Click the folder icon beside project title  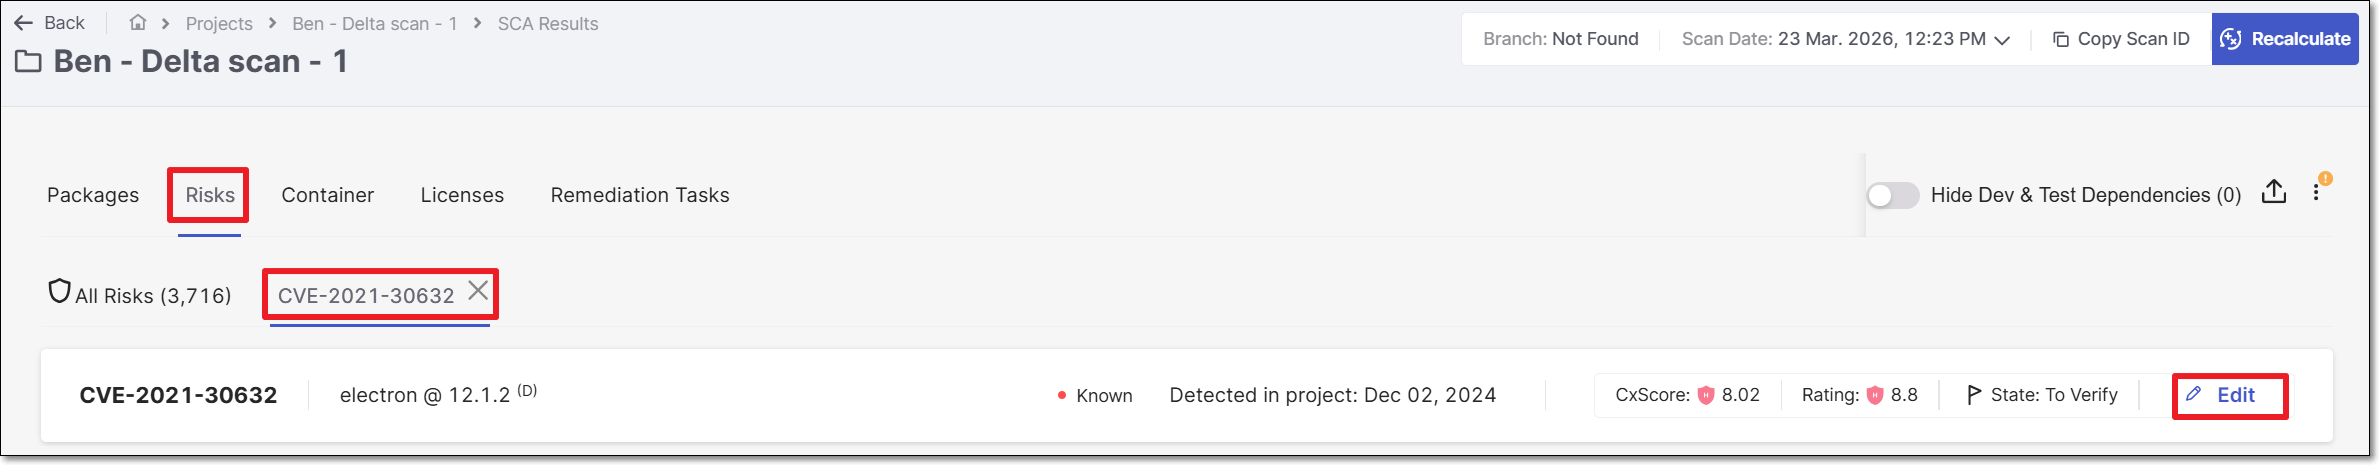[28, 62]
